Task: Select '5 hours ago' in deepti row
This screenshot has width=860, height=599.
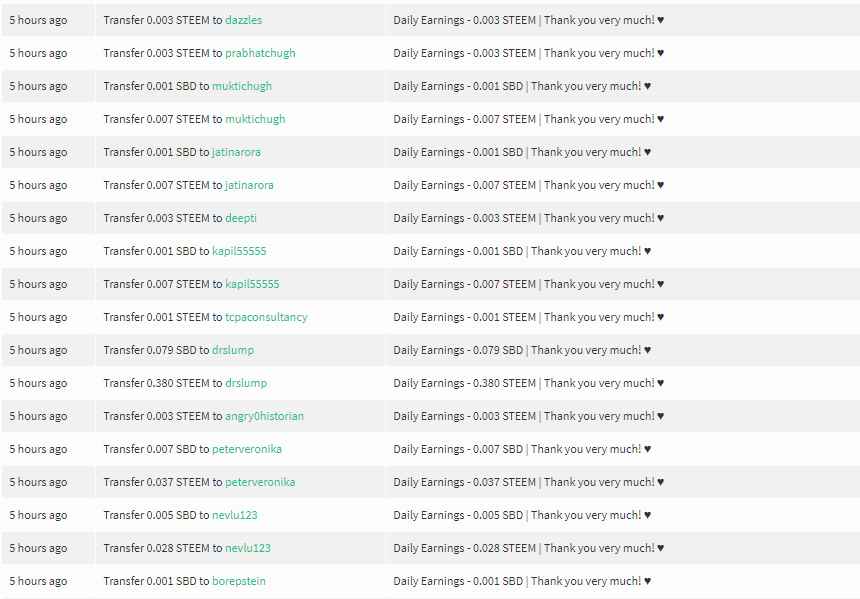Action: tap(38, 218)
